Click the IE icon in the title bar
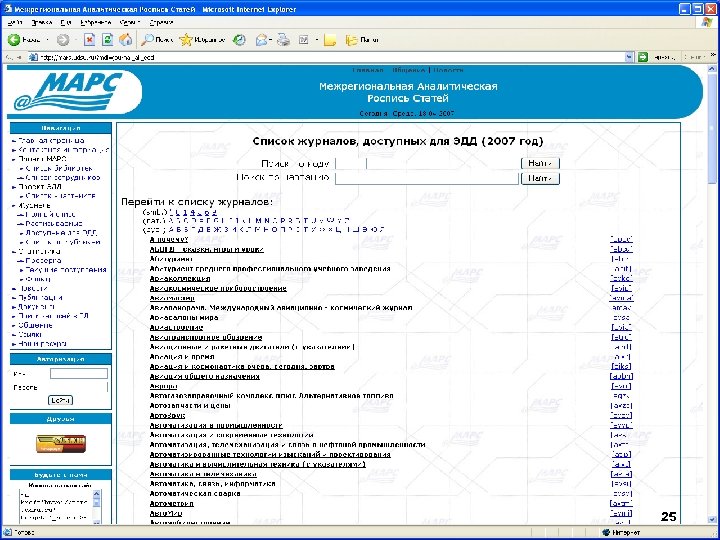 pos(7,9)
